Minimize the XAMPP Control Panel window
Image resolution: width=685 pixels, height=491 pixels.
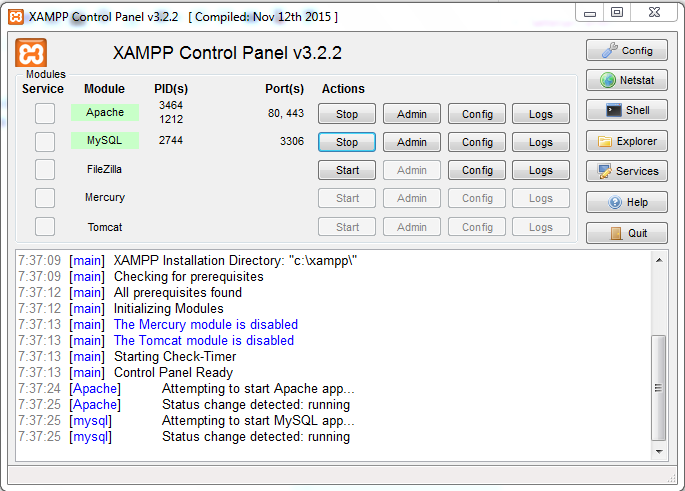click(x=589, y=13)
